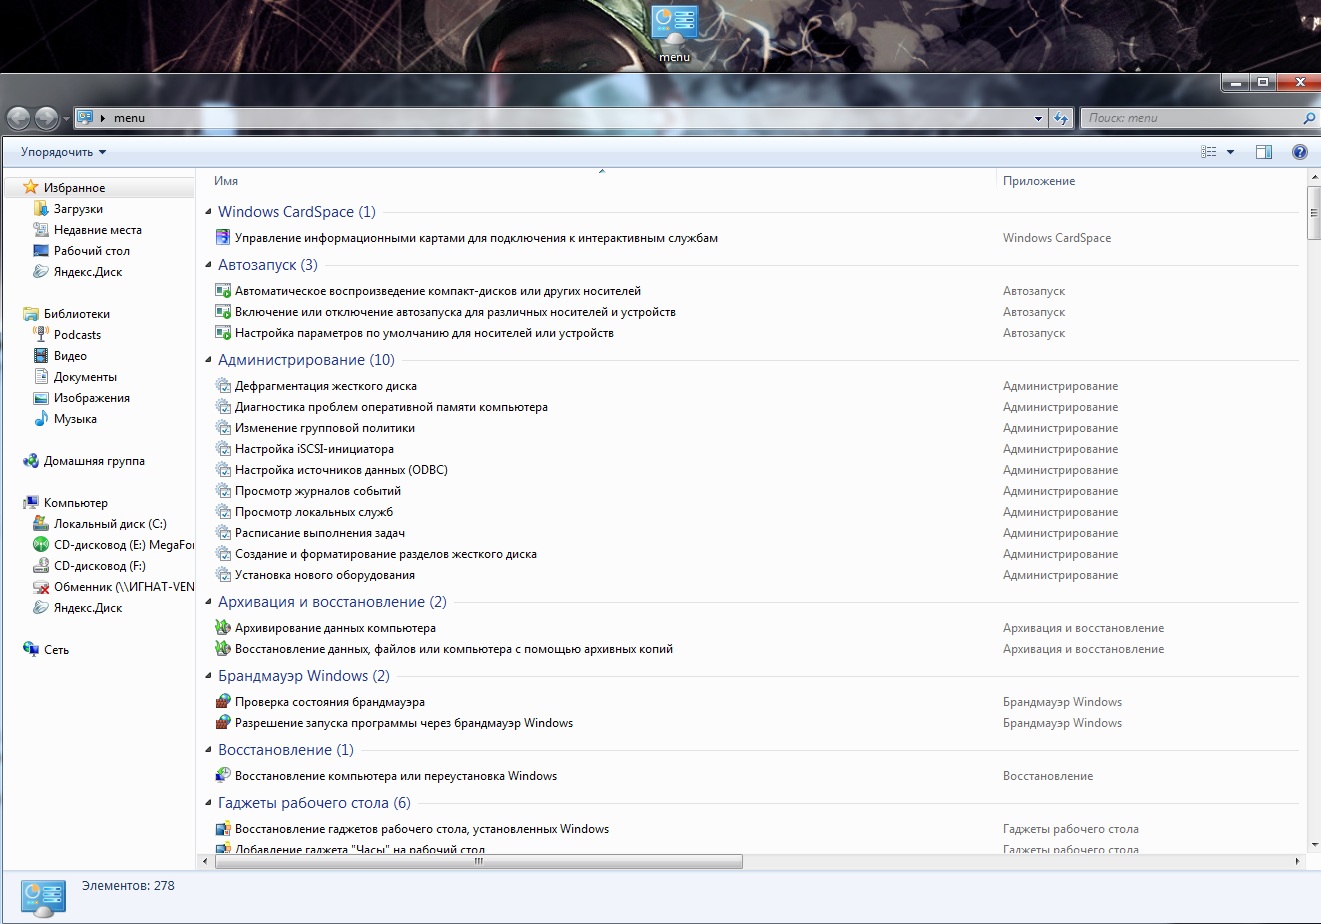Collapse the Администрирование group
This screenshot has width=1321, height=924.
tap(209, 360)
